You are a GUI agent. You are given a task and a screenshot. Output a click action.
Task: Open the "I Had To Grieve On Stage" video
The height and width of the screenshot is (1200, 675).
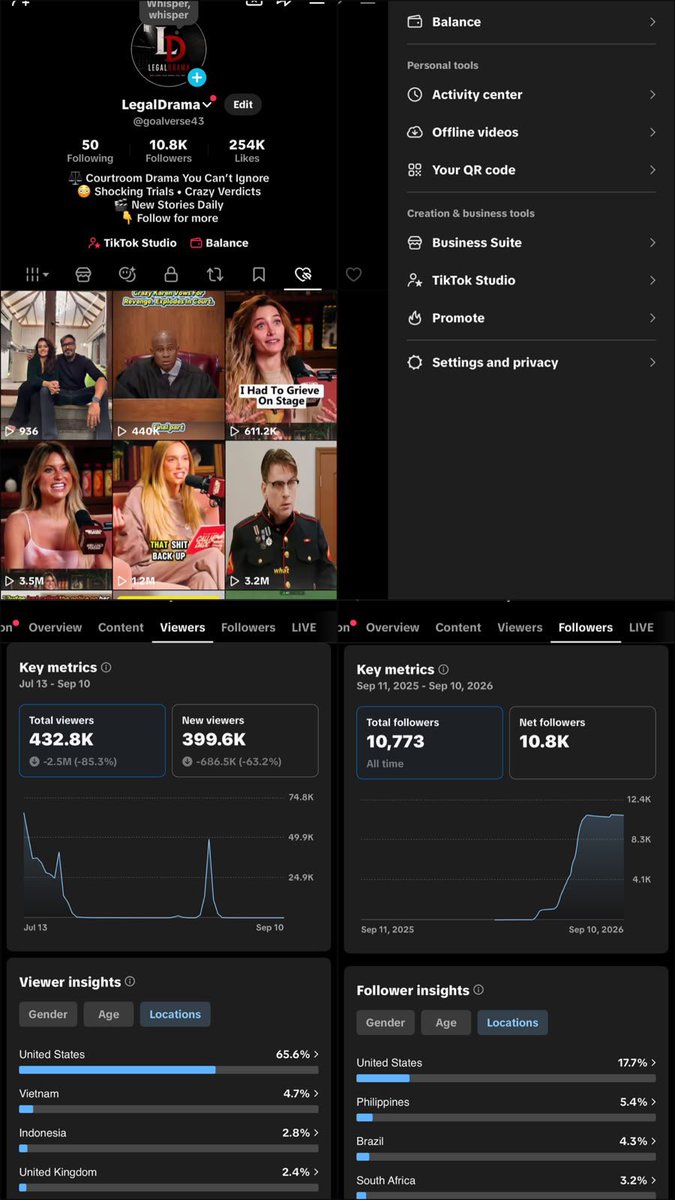[281, 365]
